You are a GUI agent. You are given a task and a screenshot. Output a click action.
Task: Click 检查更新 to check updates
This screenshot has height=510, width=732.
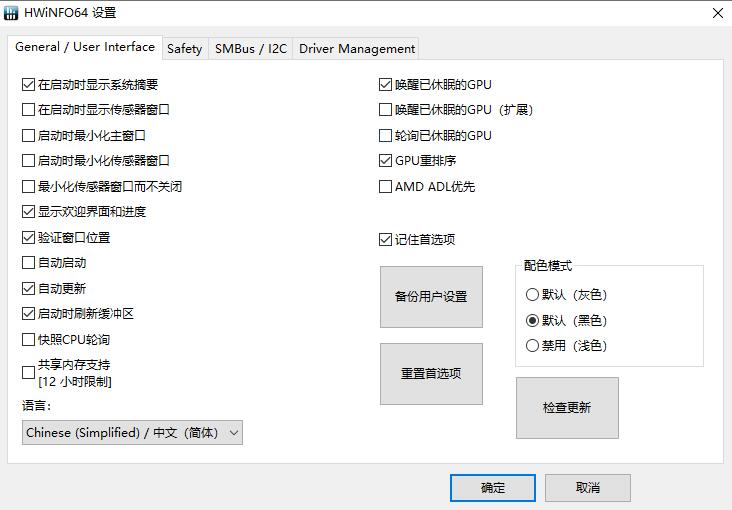[x=567, y=408]
